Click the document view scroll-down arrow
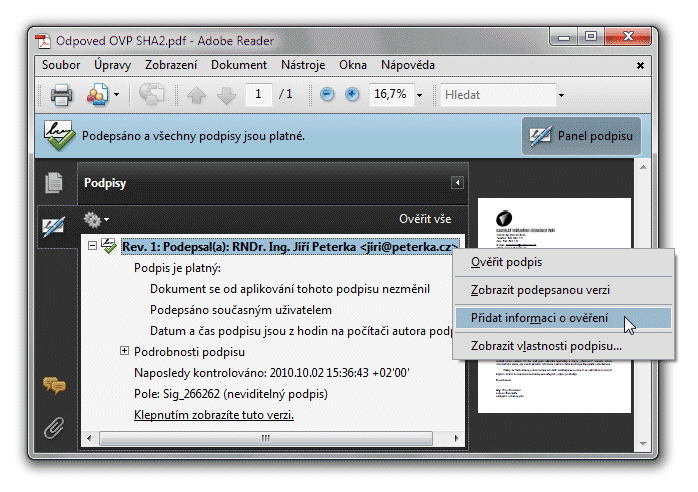 tap(643, 443)
